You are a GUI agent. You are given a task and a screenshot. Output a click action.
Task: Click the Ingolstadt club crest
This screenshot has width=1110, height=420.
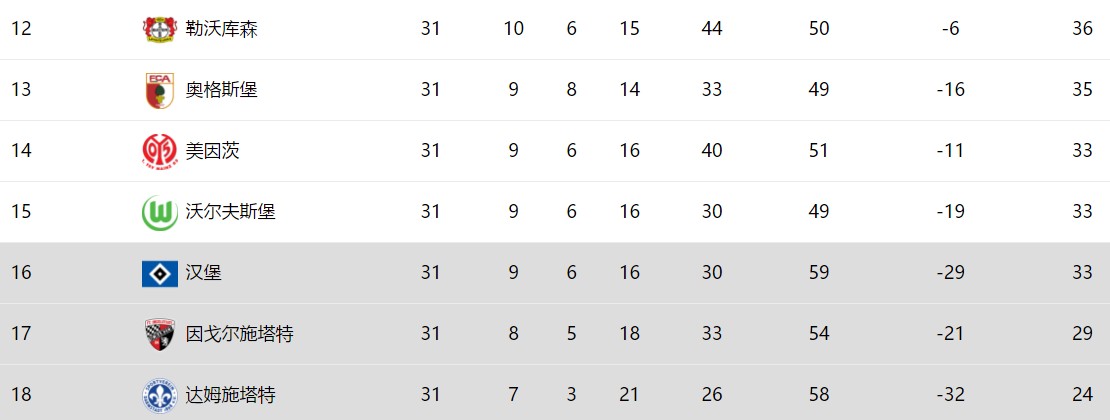160,334
